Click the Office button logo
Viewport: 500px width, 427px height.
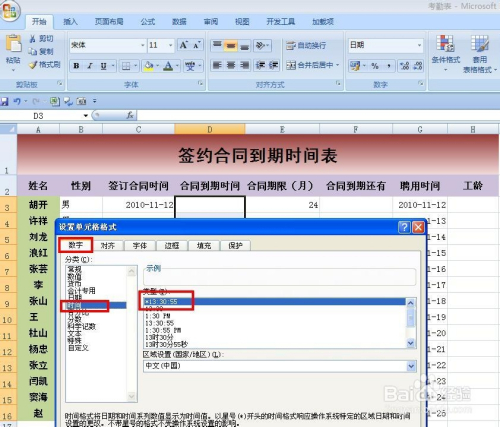(x=9, y=10)
